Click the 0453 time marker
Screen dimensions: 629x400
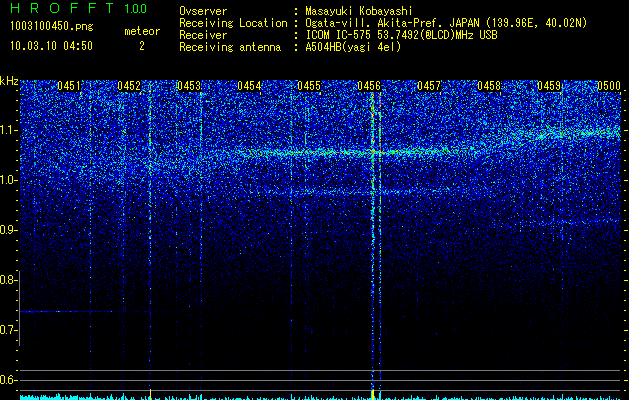click(x=189, y=86)
